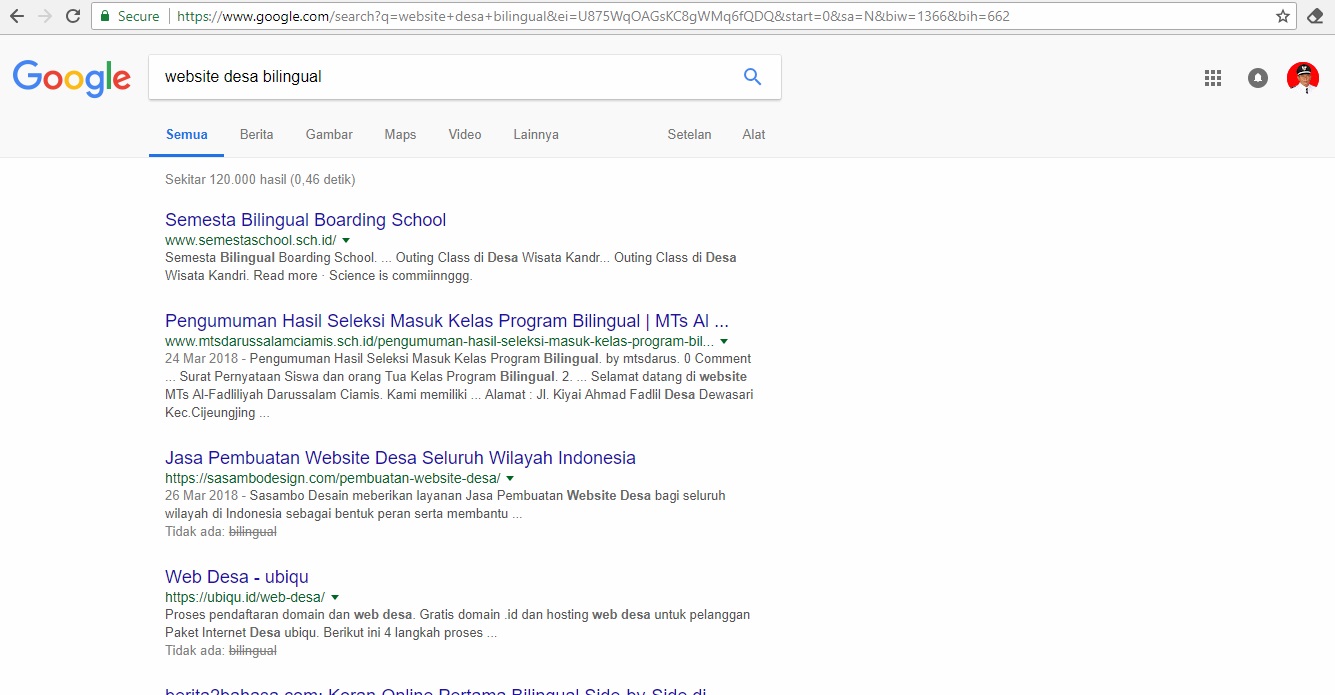Expand arrow next to sasambodesign.com URL

click(510, 479)
